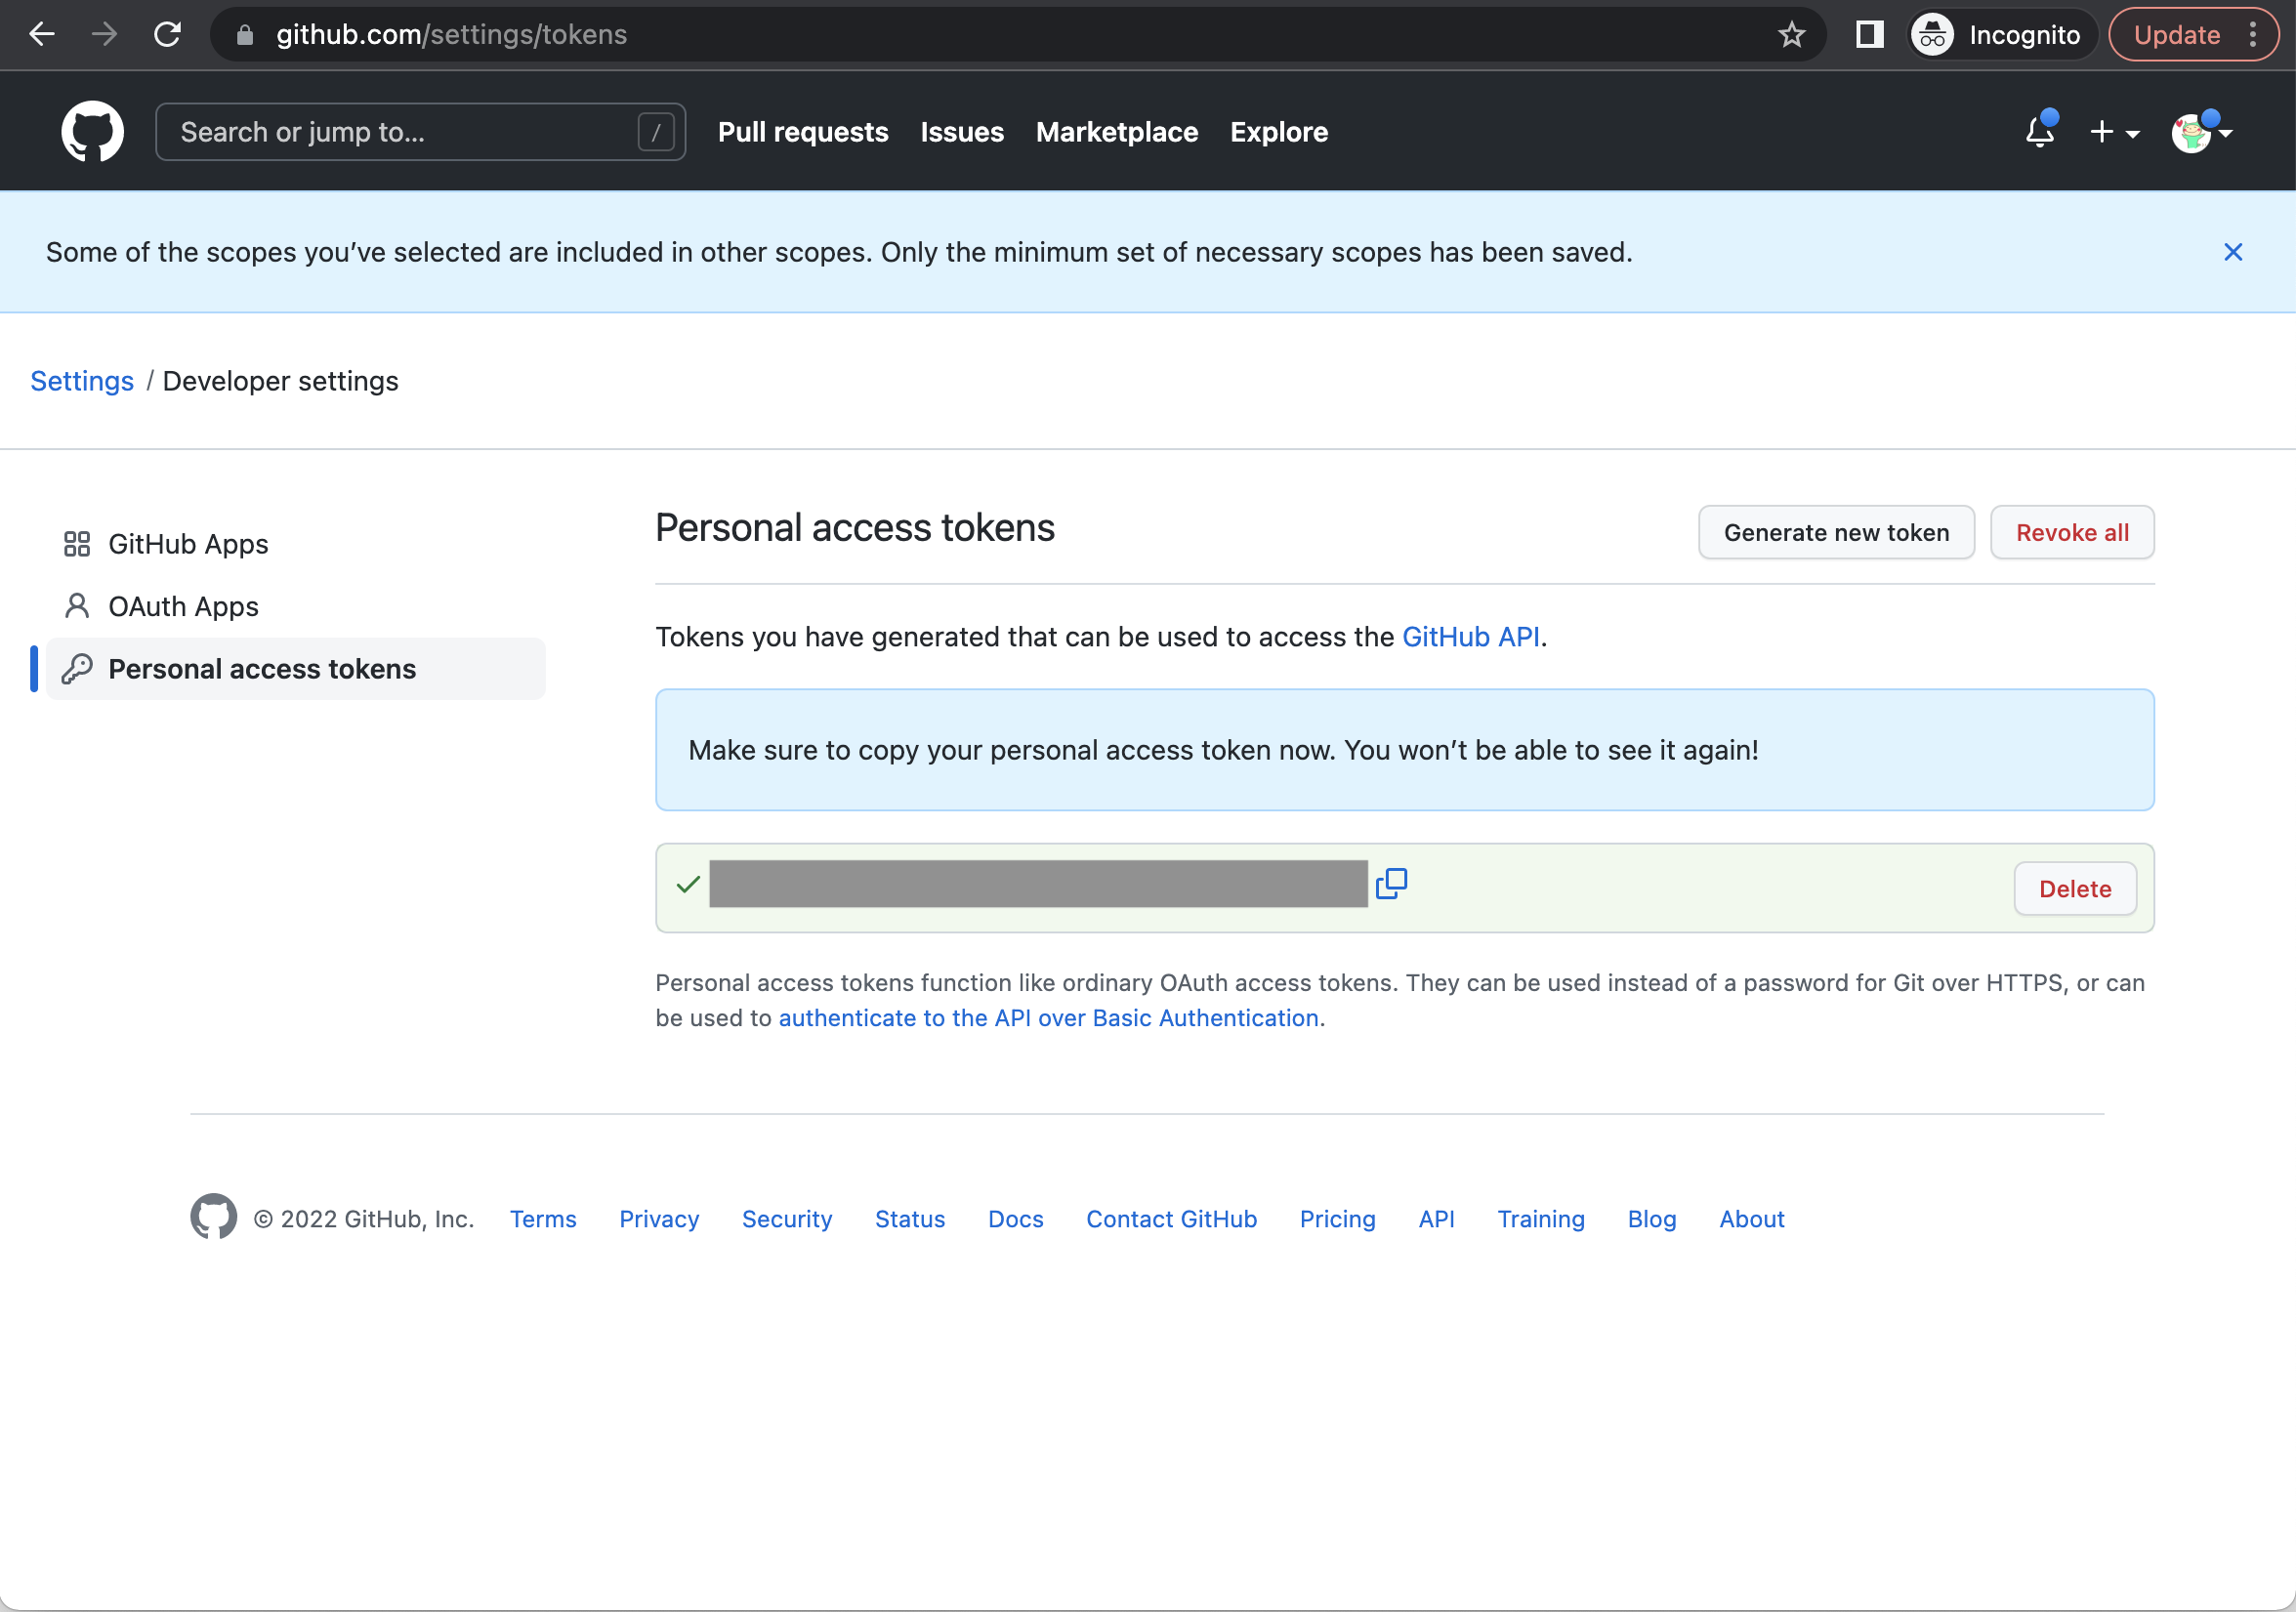This screenshot has height=1612, width=2296.
Task: Click the browser forward arrow
Action: pyautogui.click(x=104, y=35)
